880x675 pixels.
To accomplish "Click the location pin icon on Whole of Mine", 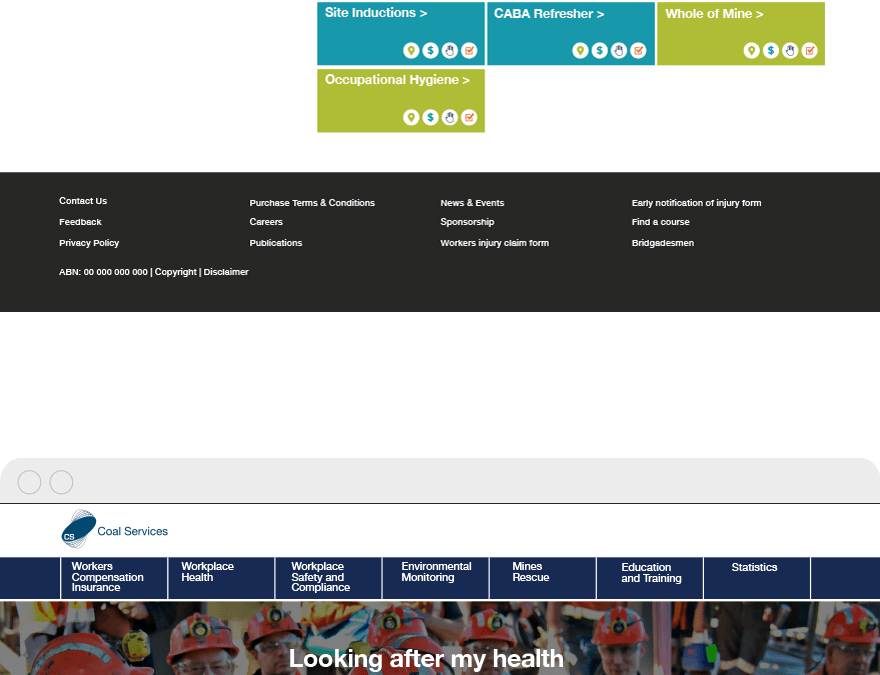I will tap(751, 50).
